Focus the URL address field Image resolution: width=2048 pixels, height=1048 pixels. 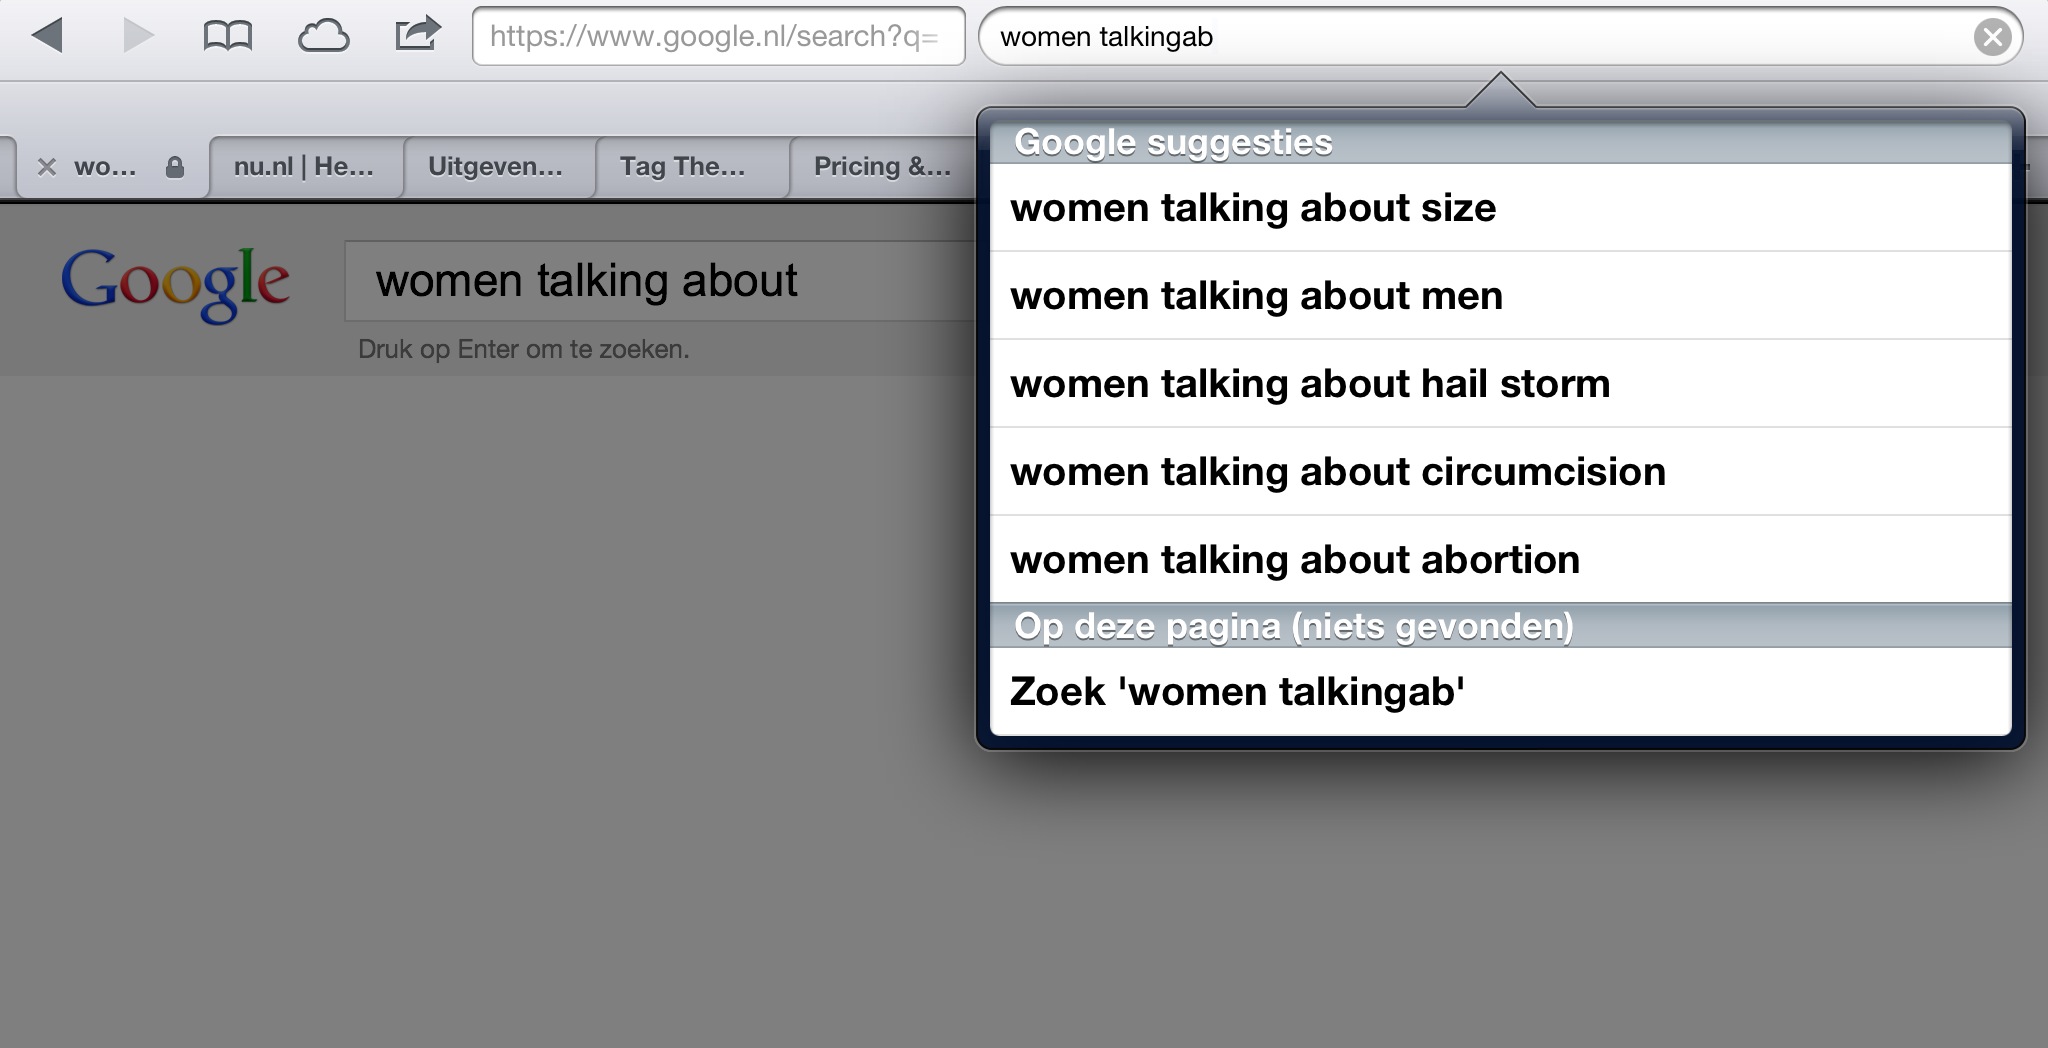click(x=718, y=37)
